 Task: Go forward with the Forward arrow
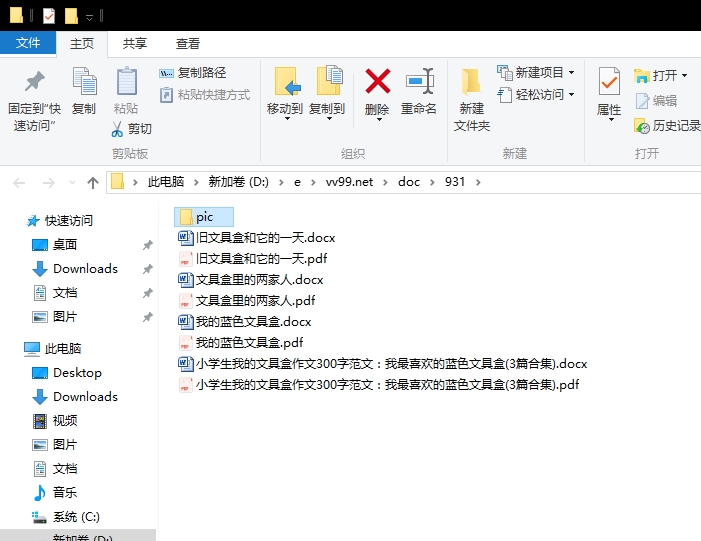pos(48,183)
